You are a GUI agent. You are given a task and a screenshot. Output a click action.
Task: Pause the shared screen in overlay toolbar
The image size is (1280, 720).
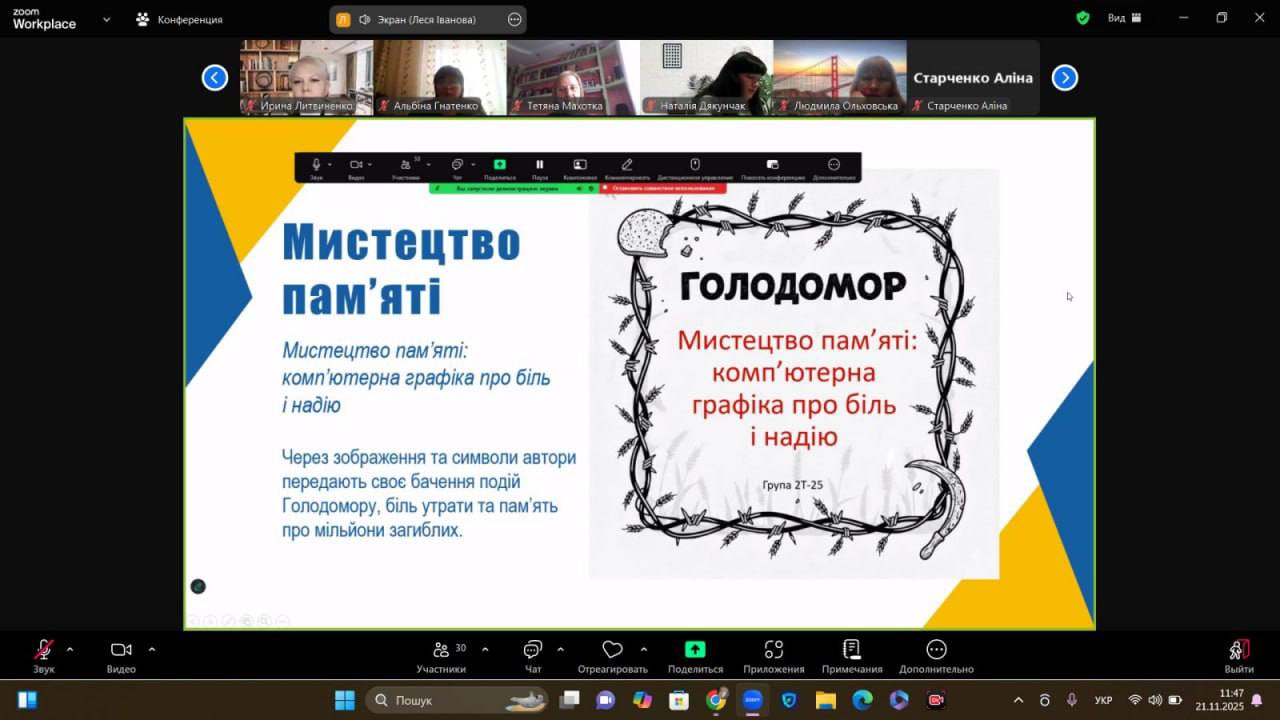pos(540,165)
